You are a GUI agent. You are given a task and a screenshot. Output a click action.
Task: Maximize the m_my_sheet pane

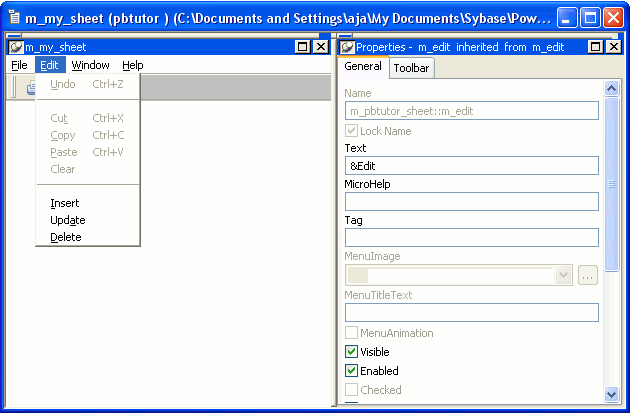click(302, 47)
